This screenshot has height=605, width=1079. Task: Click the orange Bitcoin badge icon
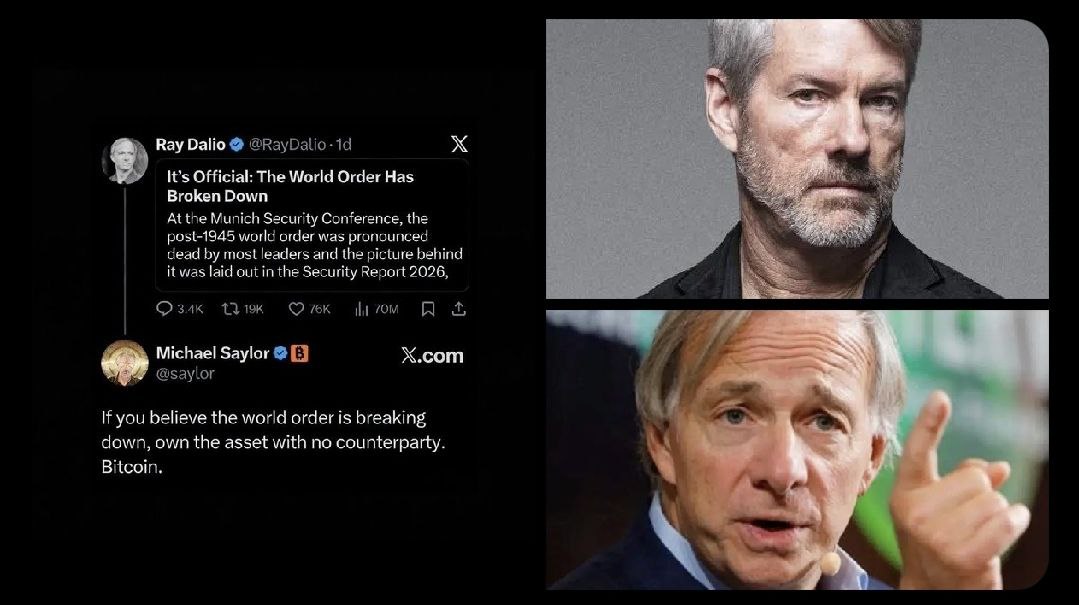299,353
